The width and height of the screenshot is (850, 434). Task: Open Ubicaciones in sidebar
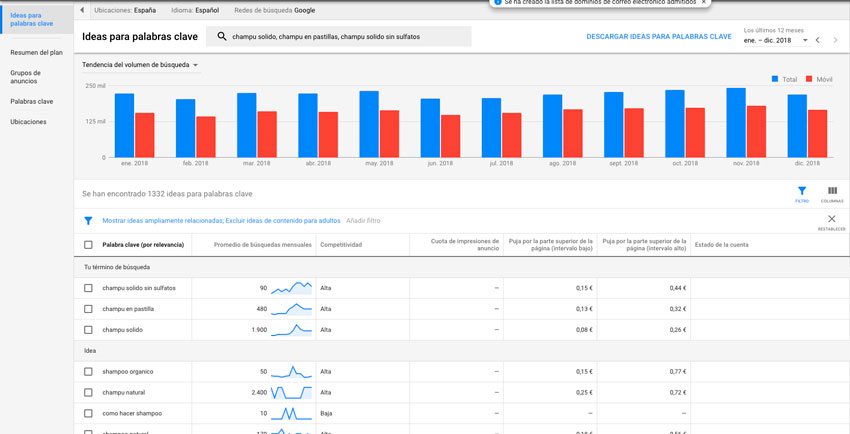tap(28, 122)
